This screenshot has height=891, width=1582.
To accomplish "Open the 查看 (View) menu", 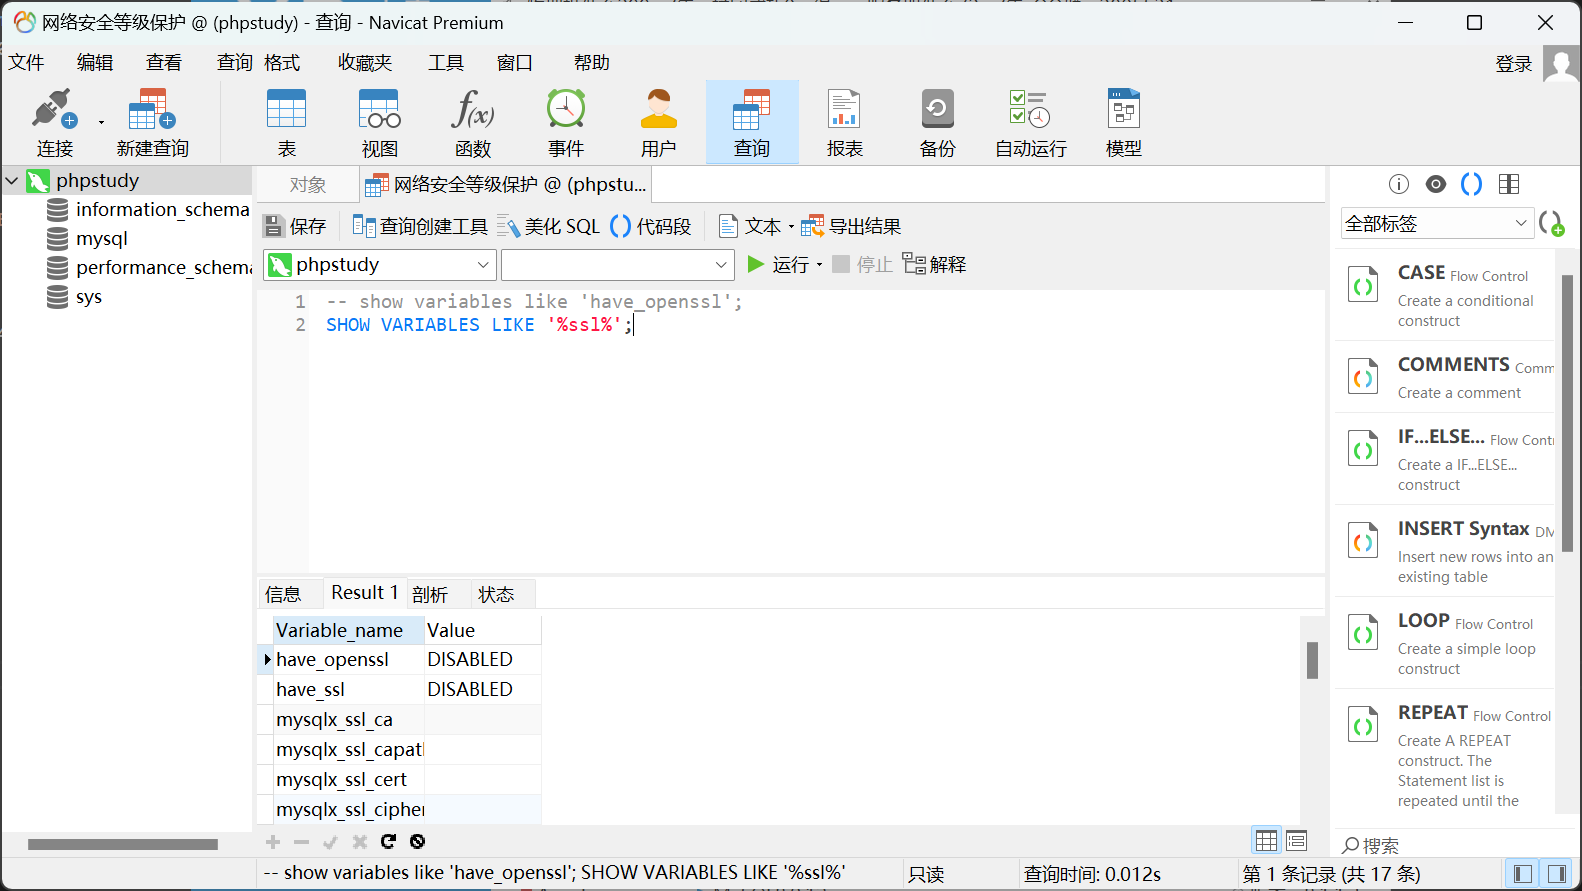I will pos(164,63).
